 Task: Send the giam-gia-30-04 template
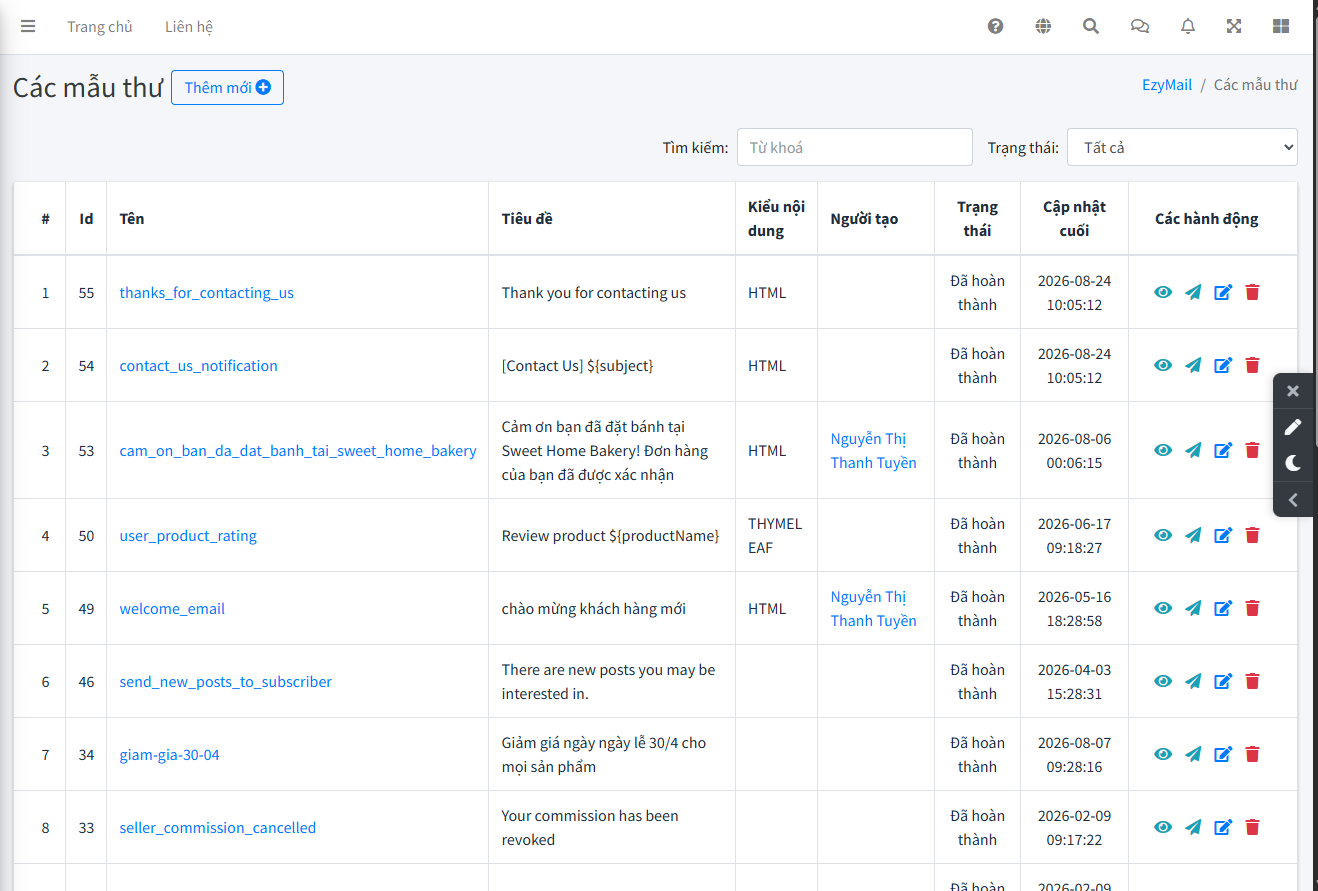tap(1193, 754)
